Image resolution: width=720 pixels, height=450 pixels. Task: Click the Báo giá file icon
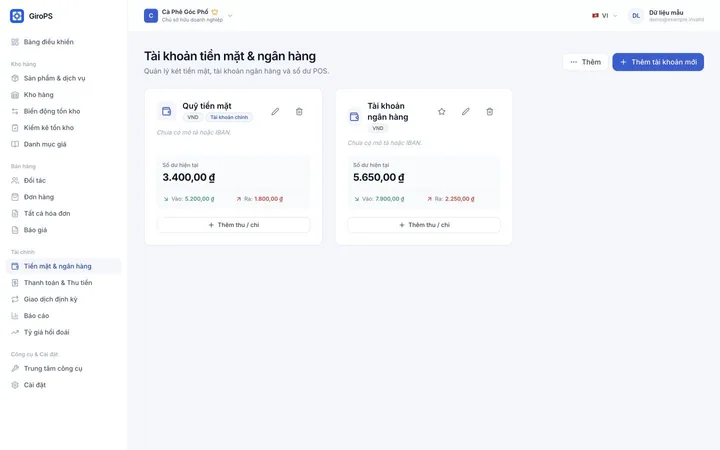[x=15, y=230]
